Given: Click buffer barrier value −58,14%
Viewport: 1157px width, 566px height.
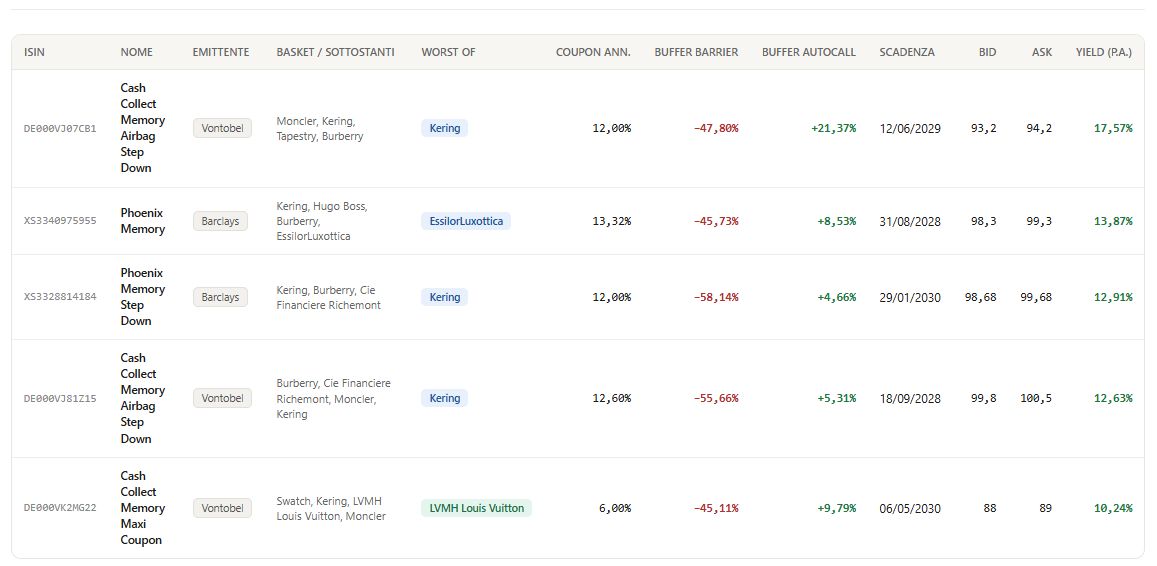Looking at the screenshot, I should 716,297.
